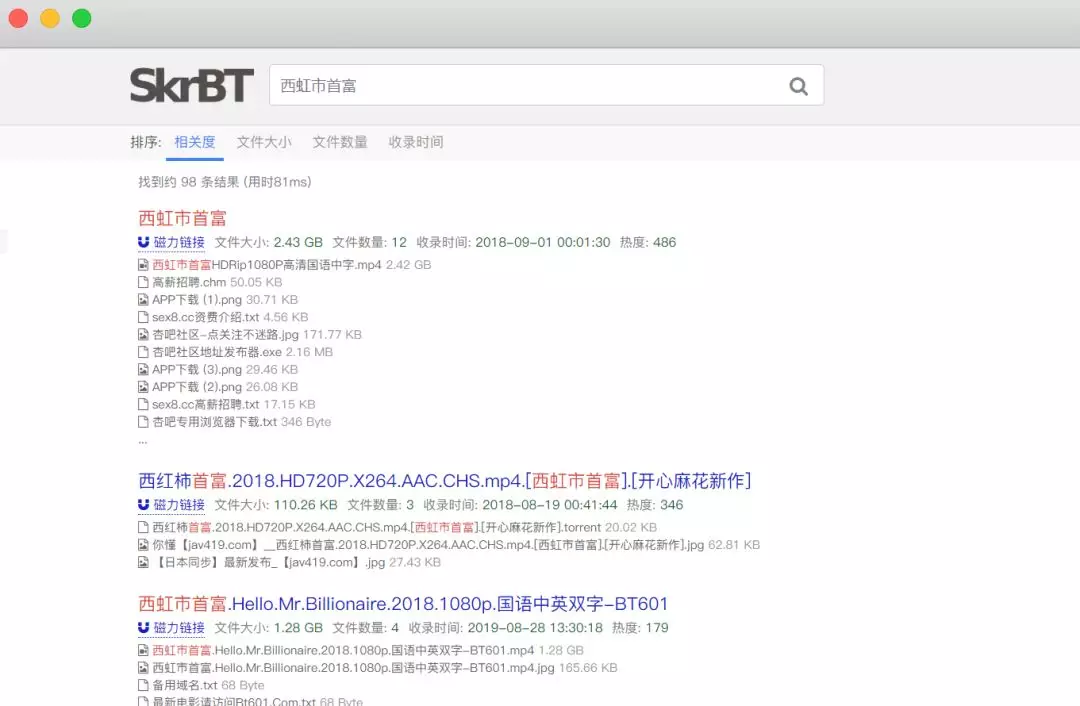Click file icon beside 备用域名.txt

click(x=143, y=685)
